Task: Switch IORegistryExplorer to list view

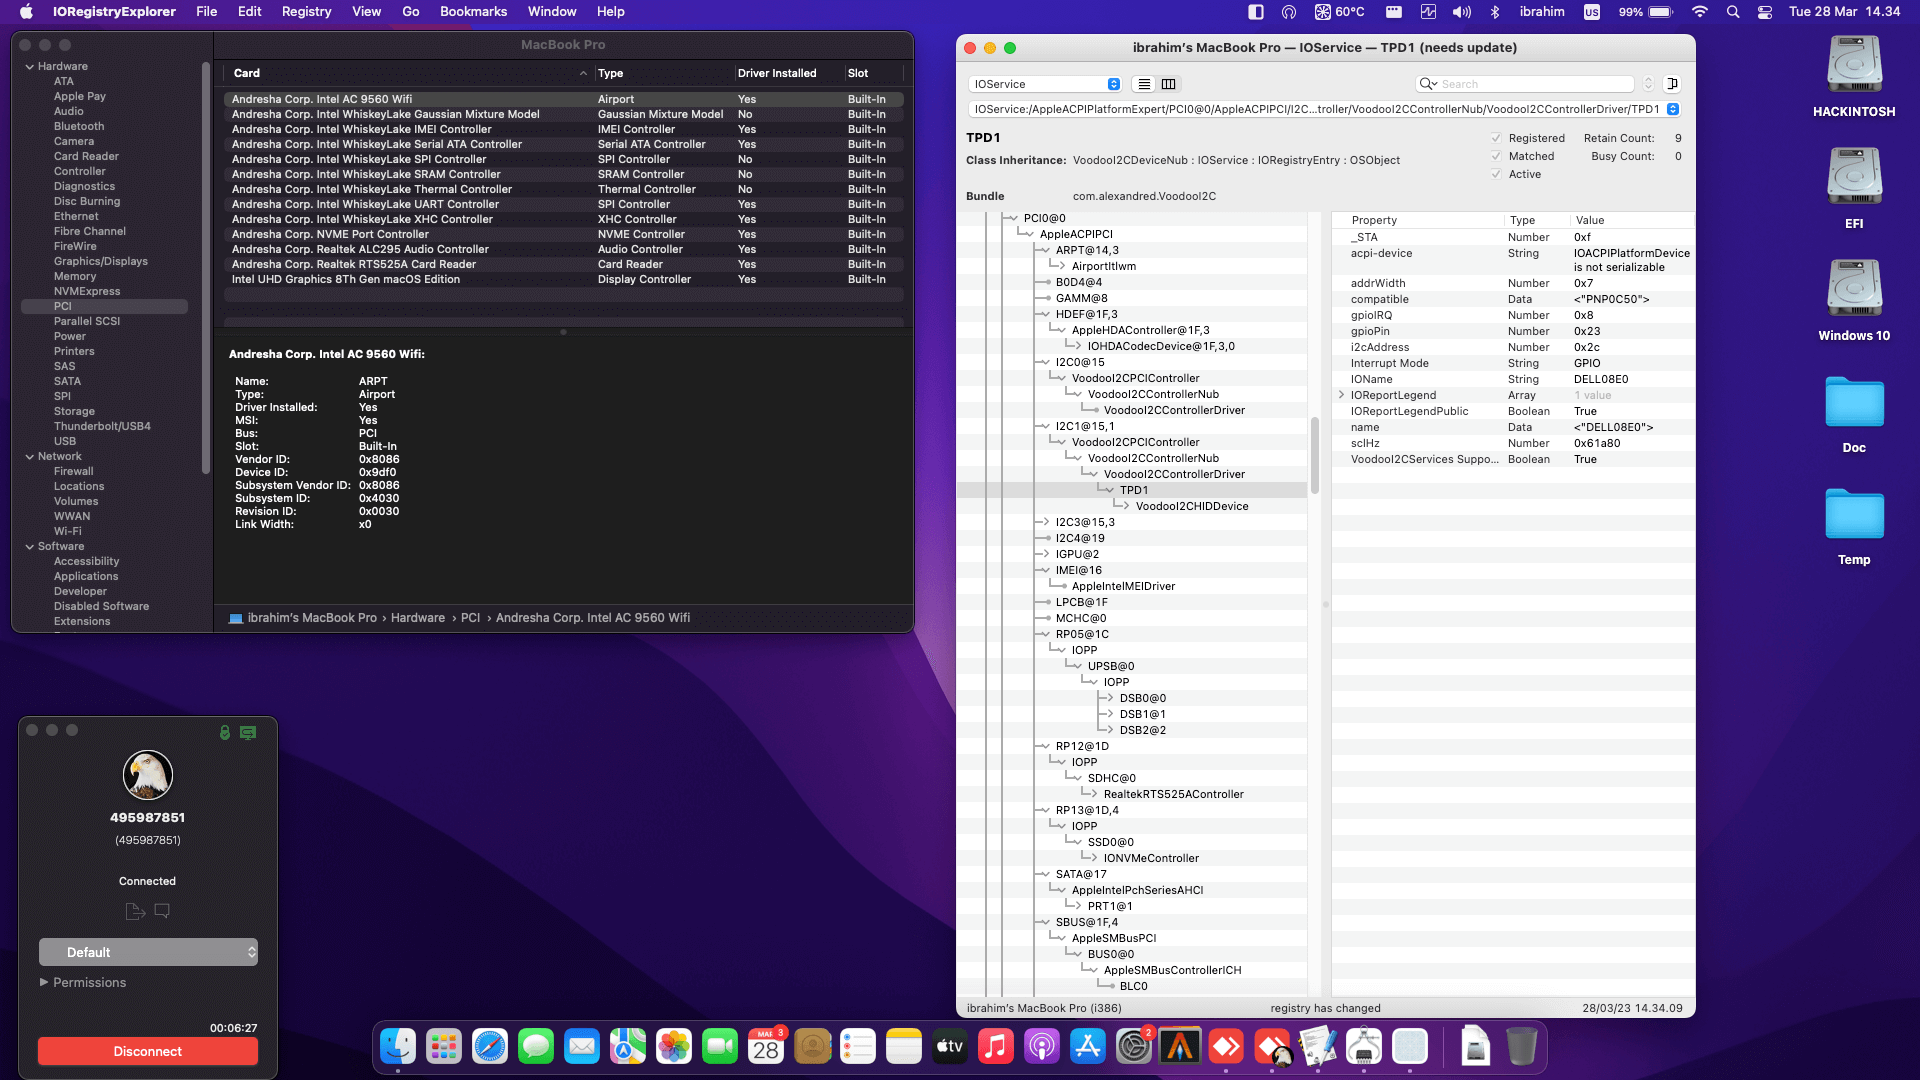Action: pyautogui.click(x=1144, y=84)
